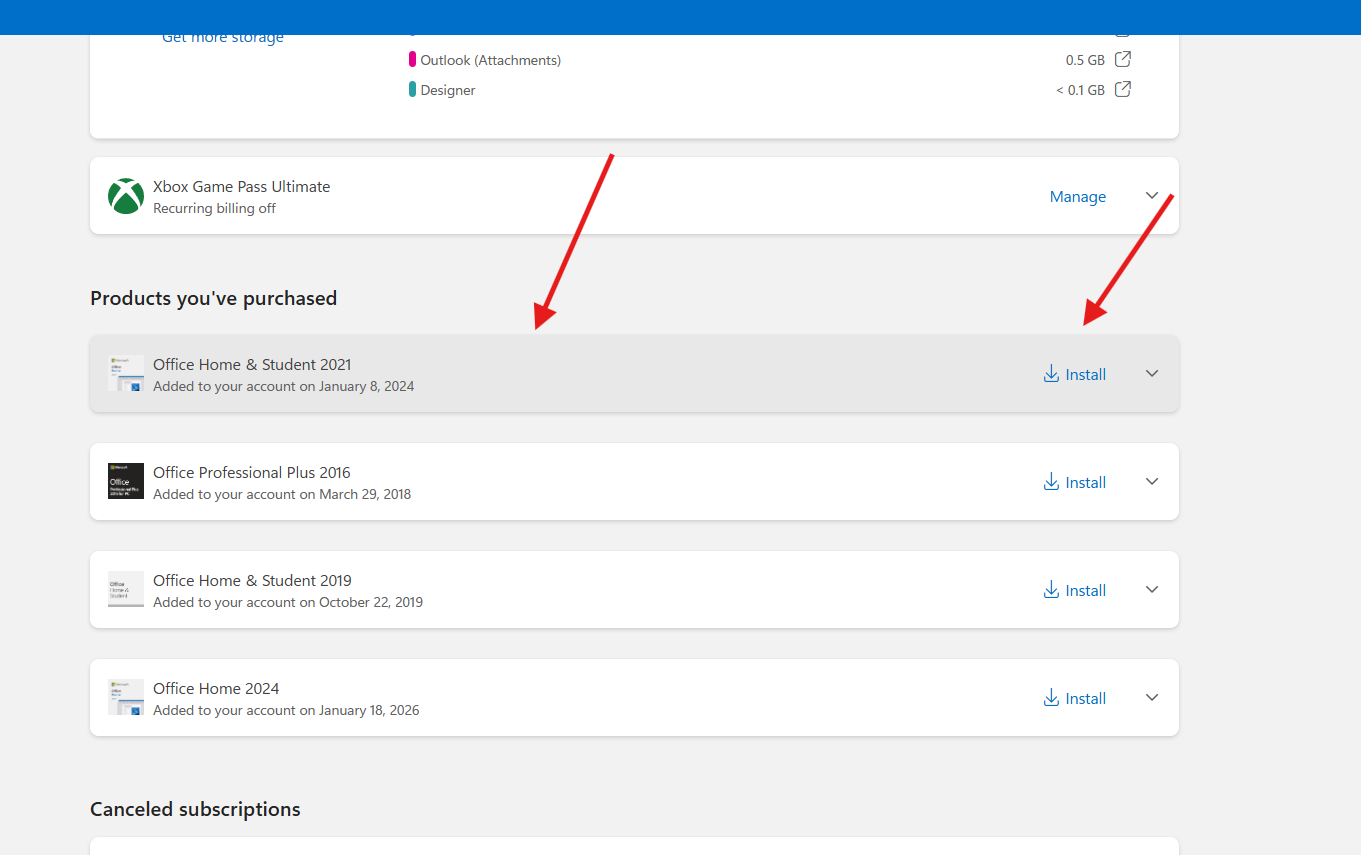
Task: Open the Designer storage external link icon
Action: (1123, 89)
